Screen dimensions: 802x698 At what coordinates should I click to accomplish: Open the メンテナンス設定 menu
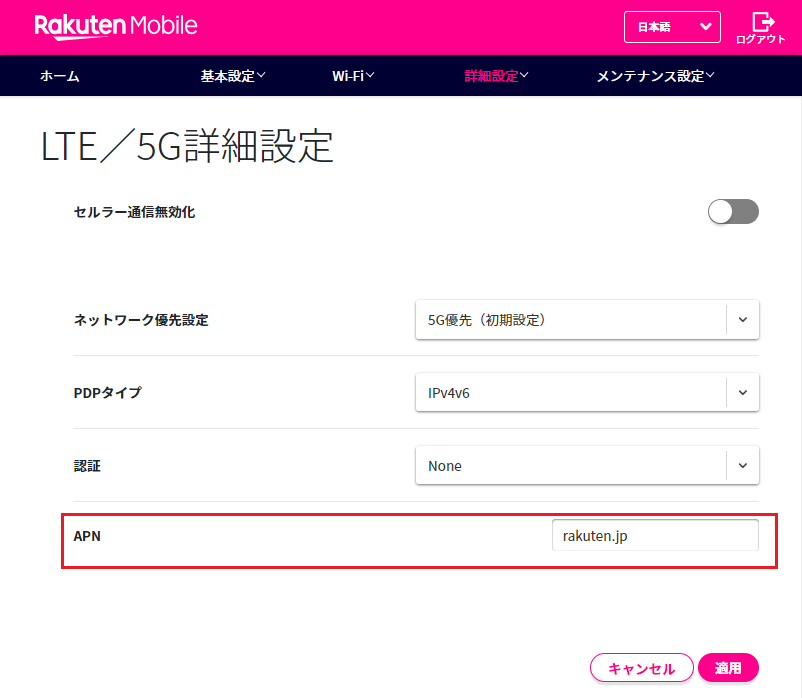(x=655, y=76)
